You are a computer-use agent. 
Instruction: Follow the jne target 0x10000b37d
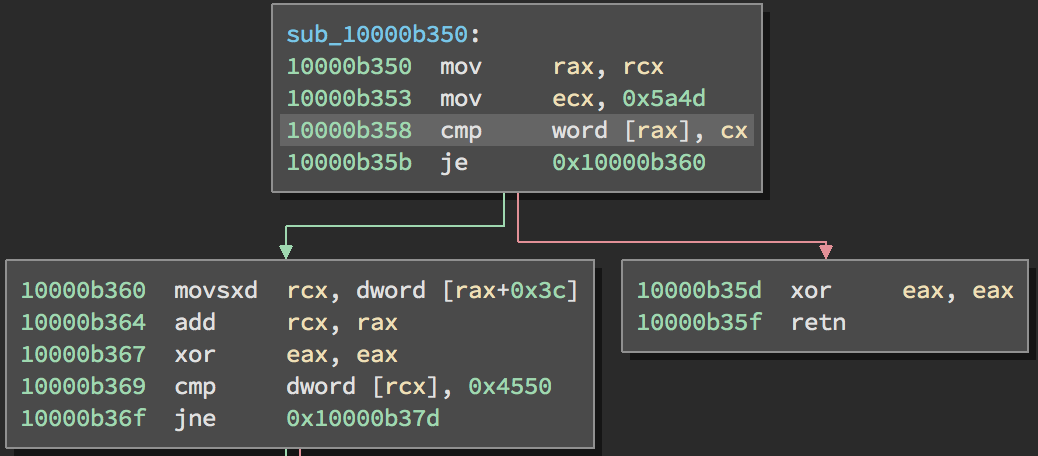click(x=362, y=418)
